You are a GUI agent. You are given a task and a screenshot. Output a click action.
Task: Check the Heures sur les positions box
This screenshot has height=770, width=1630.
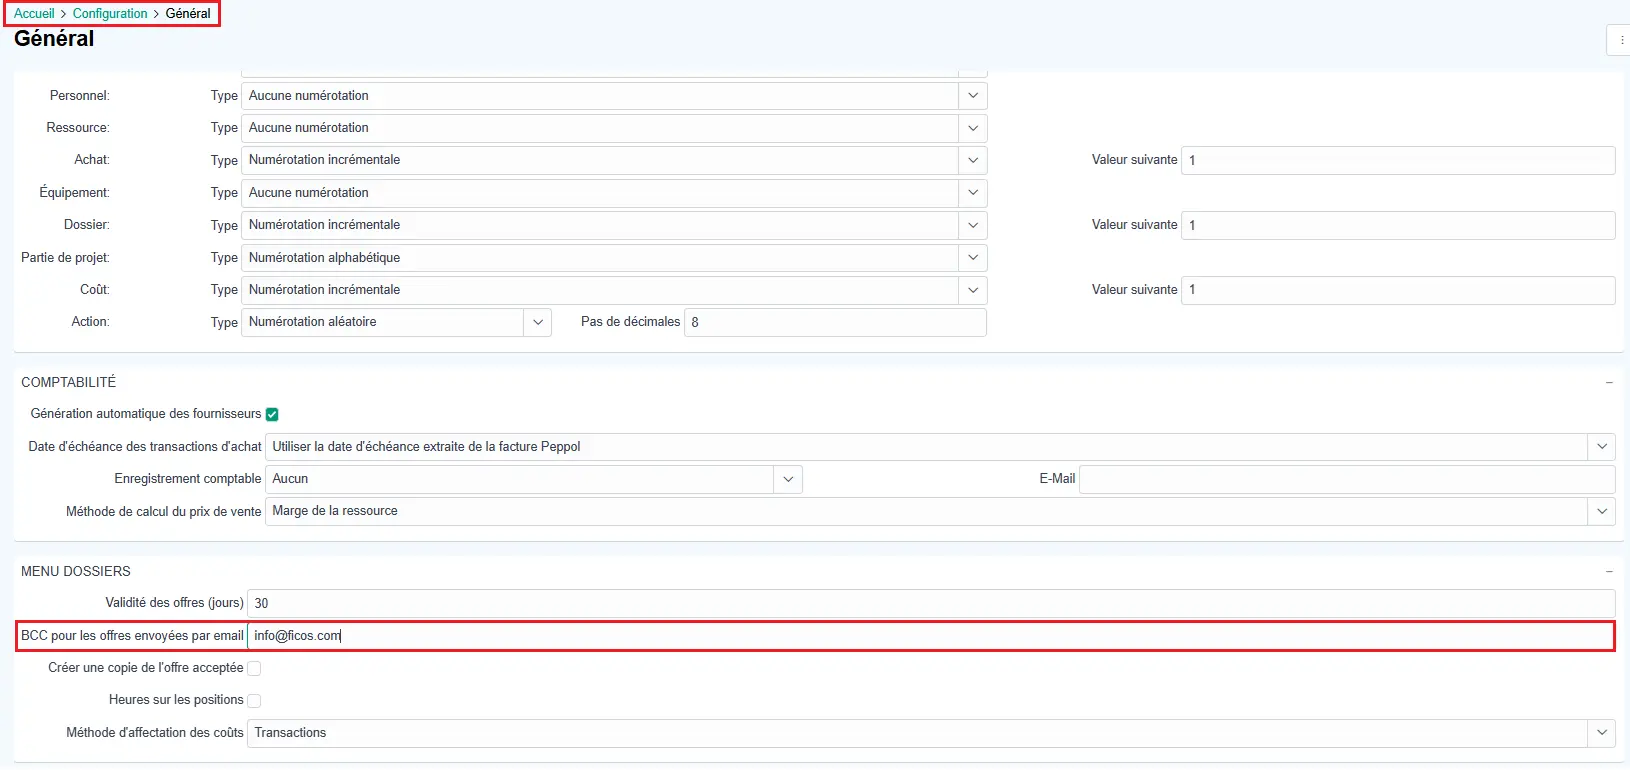click(254, 700)
